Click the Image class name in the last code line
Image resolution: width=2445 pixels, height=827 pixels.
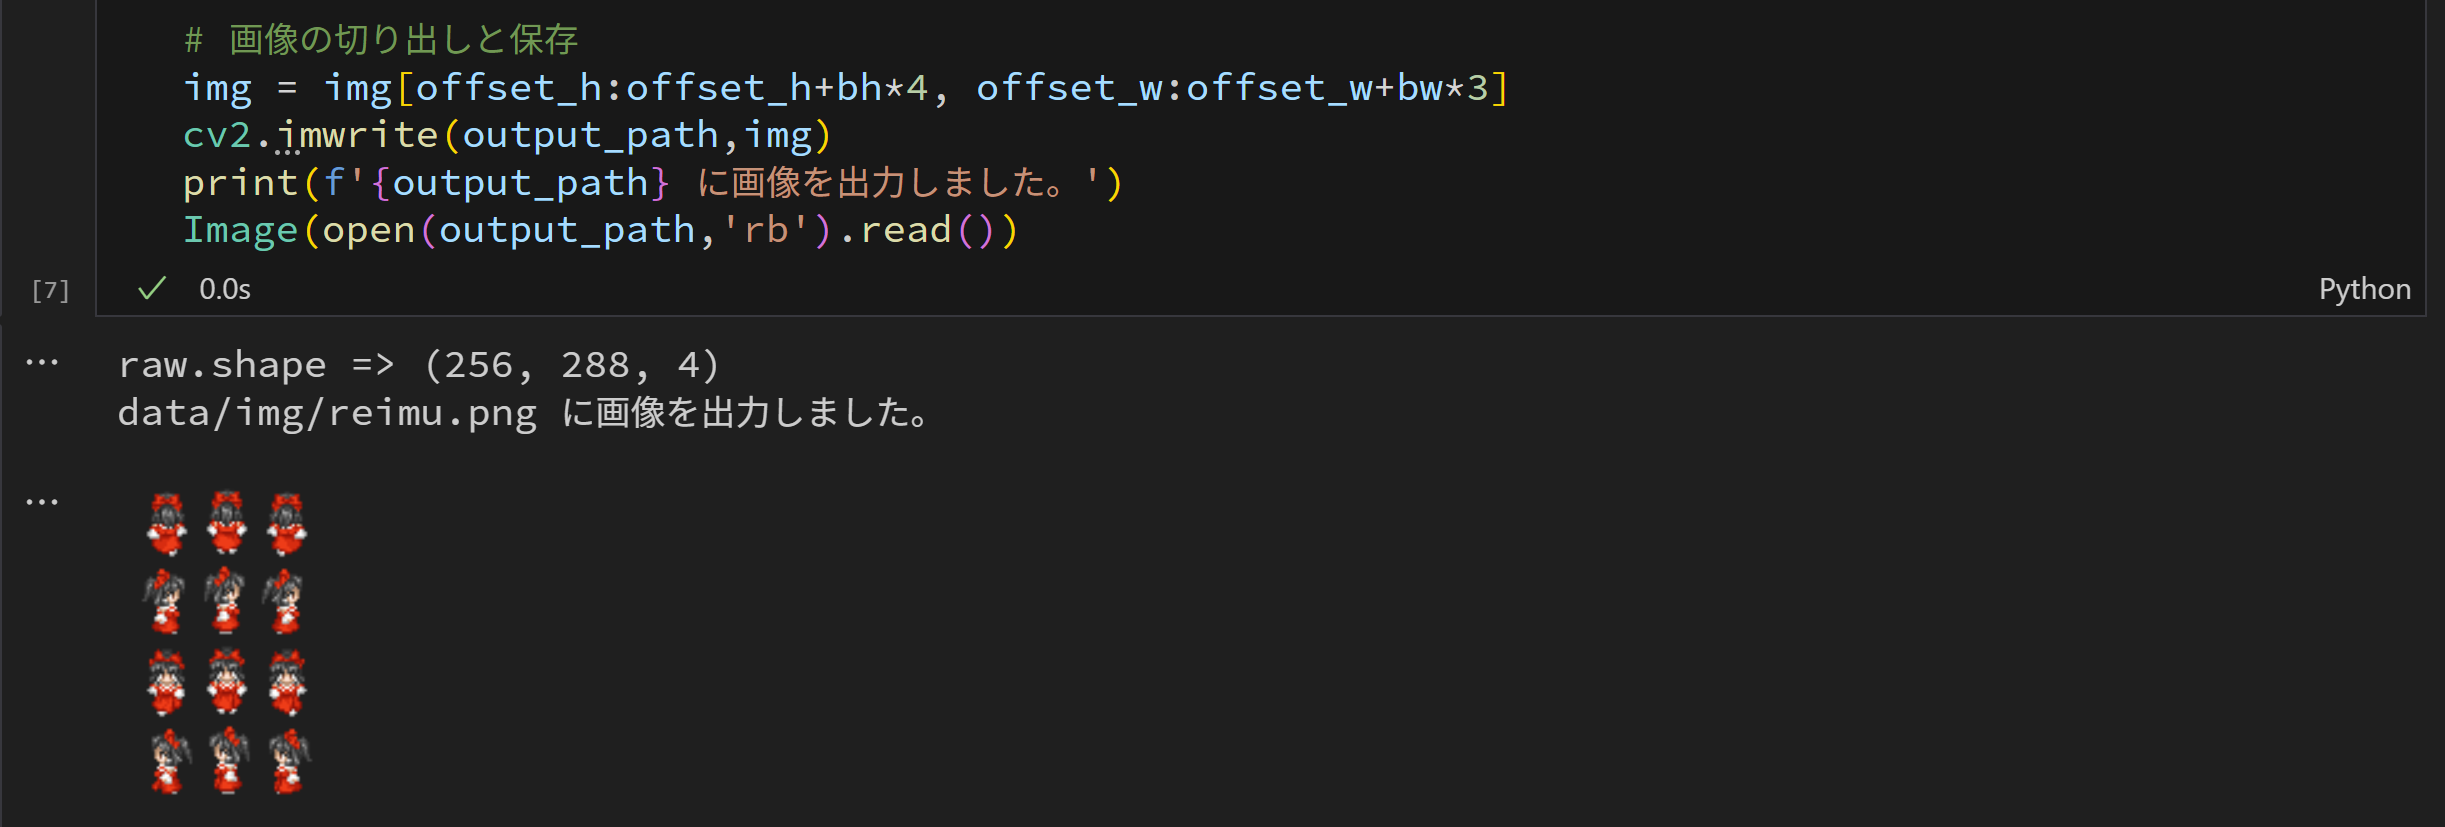tap(240, 230)
